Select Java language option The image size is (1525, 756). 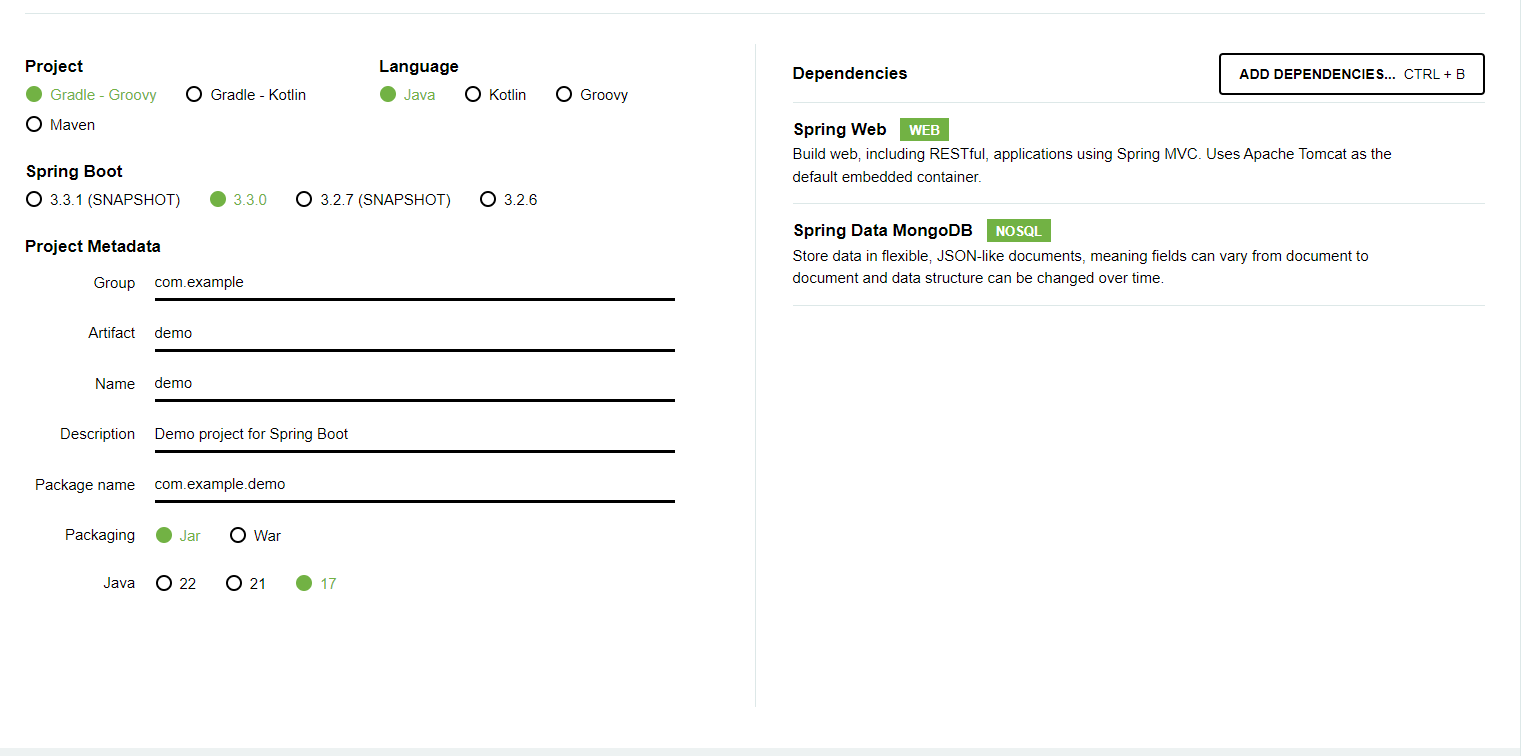(408, 95)
